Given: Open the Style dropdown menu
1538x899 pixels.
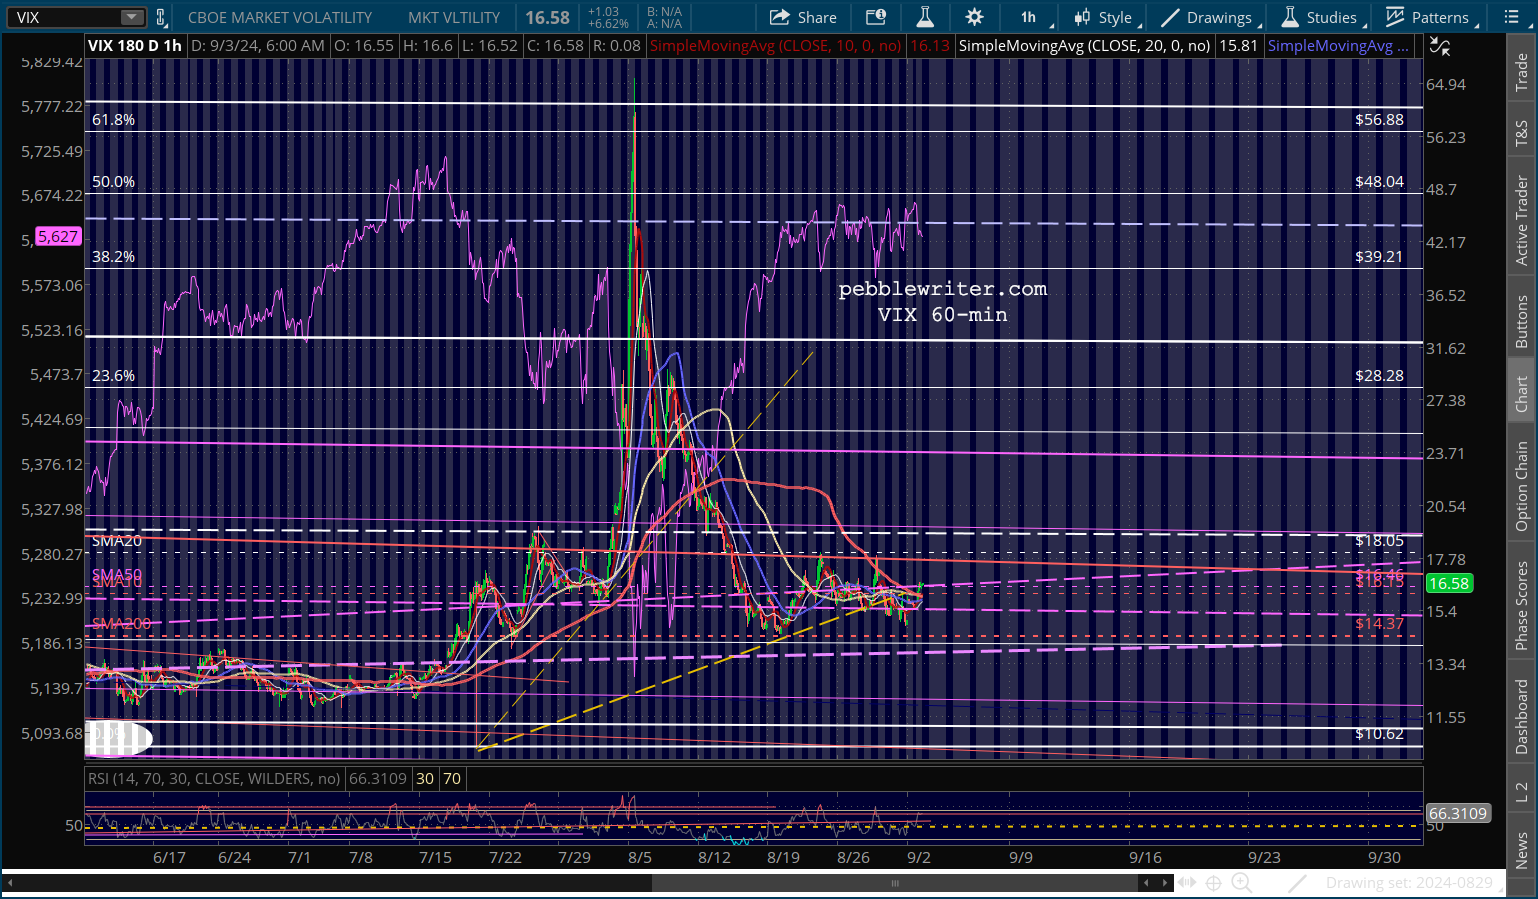Looking at the screenshot, I should click(1103, 17).
